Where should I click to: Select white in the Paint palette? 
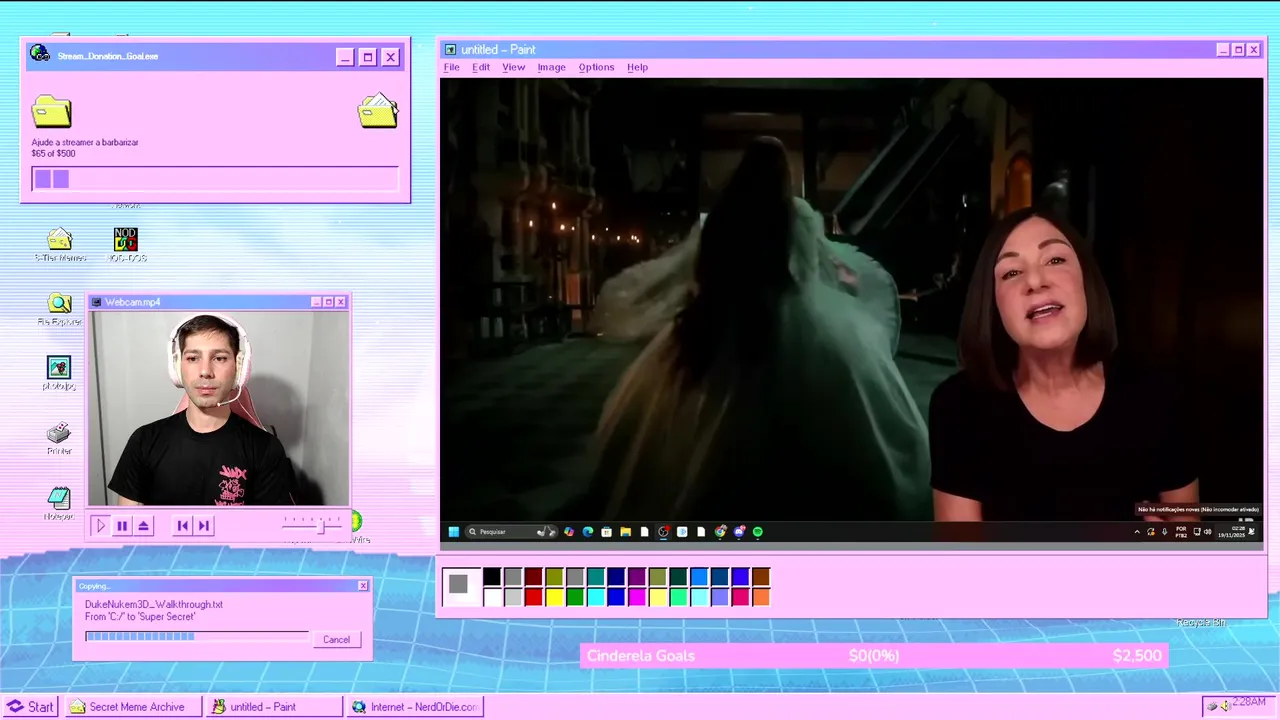click(492, 597)
